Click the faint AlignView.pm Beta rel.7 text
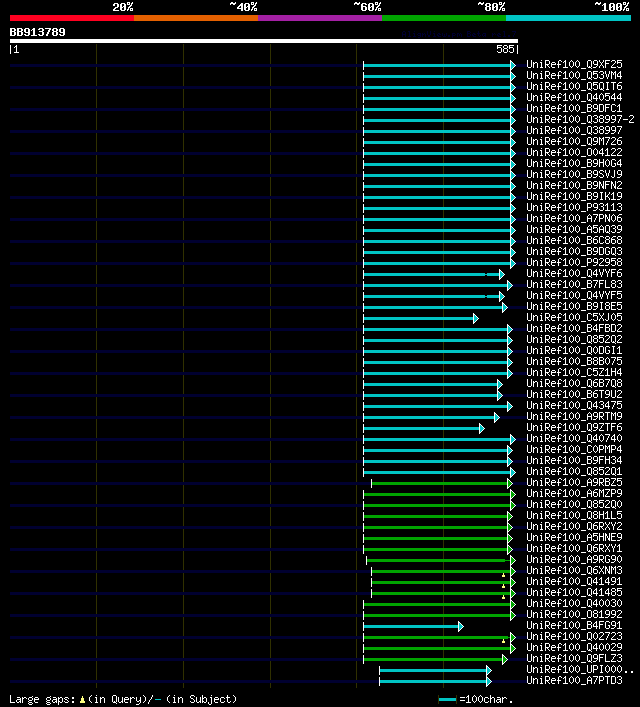This screenshot has width=640, height=707. (x=459, y=34)
